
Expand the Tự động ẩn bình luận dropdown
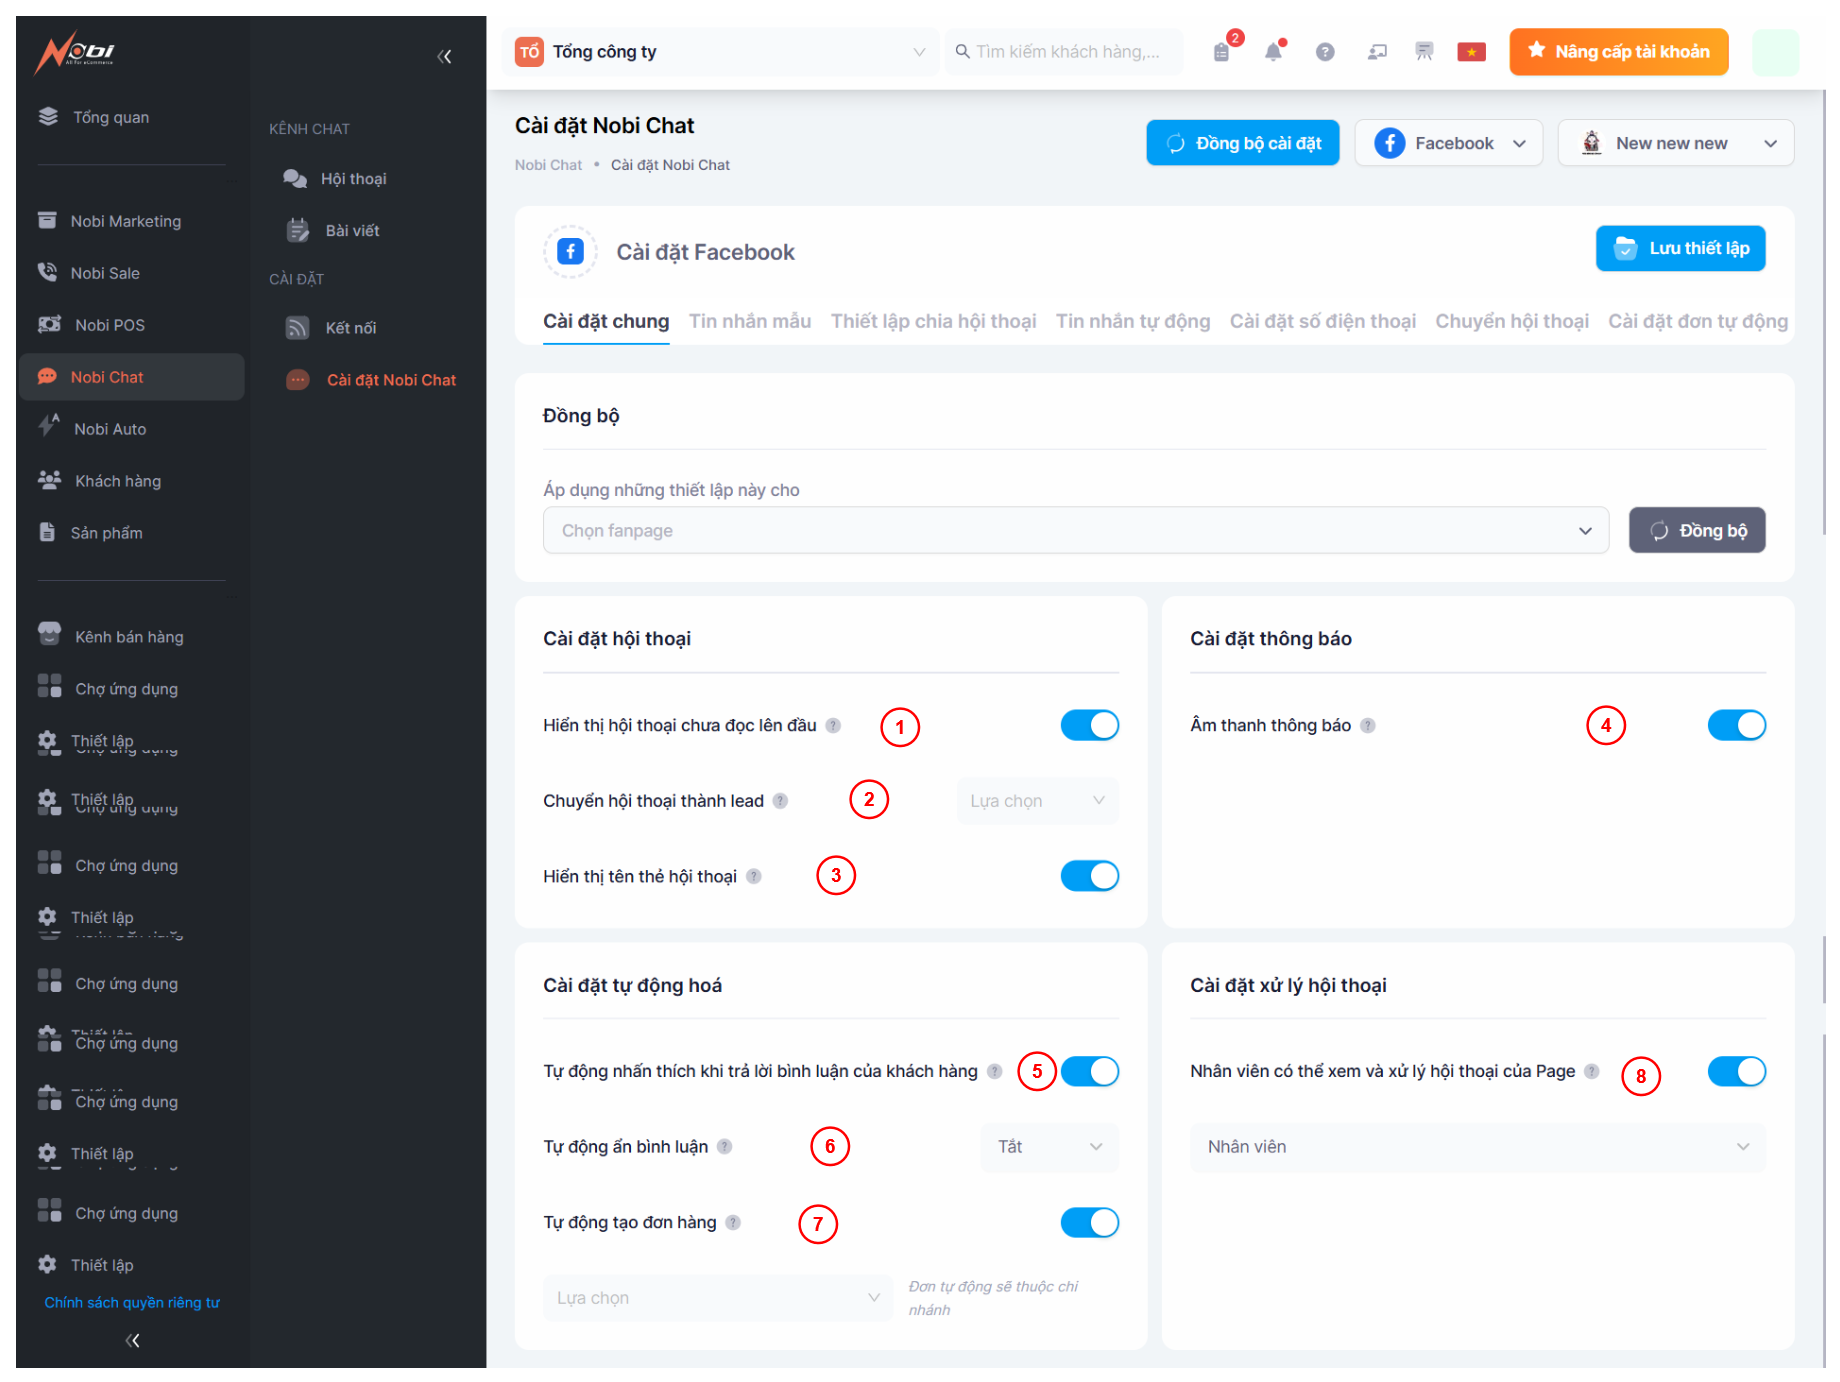[x=1049, y=1147]
